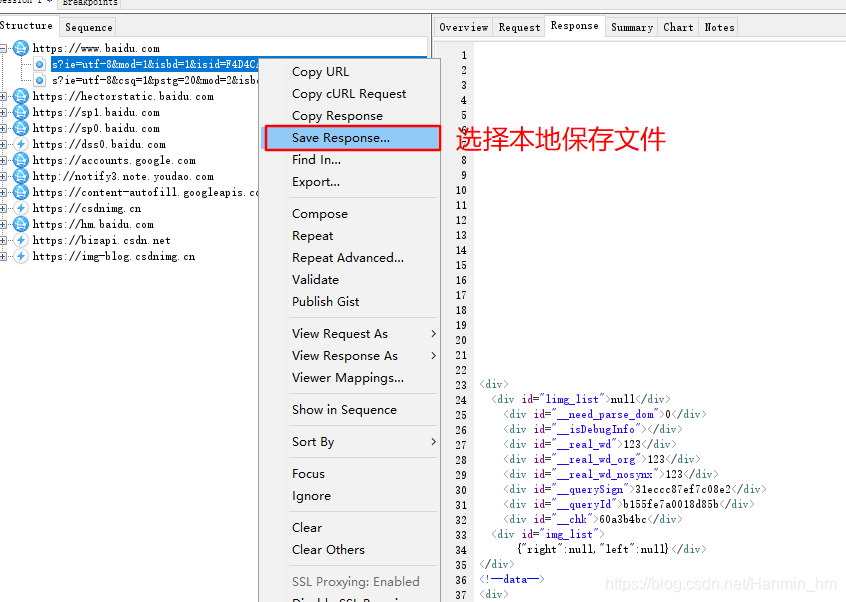
Task: Click the request icon of the s?ie=utf-8&mod=1 entry
Action: coord(39,64)
